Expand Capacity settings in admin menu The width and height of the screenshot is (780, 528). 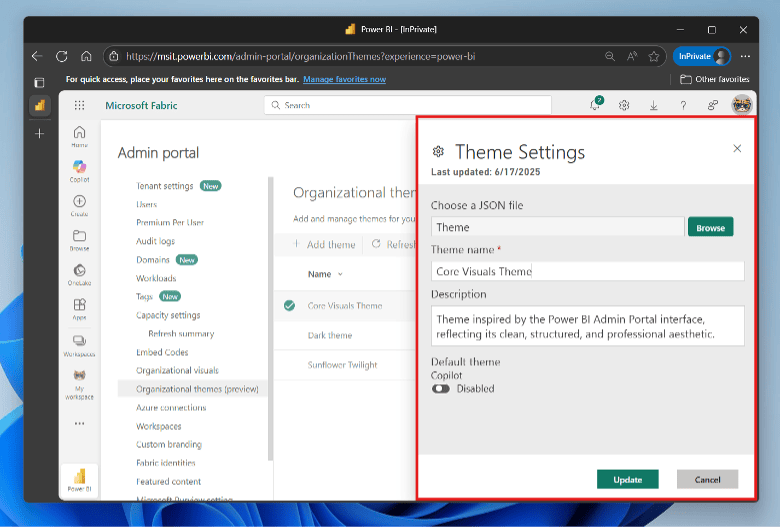click(168, 315)
